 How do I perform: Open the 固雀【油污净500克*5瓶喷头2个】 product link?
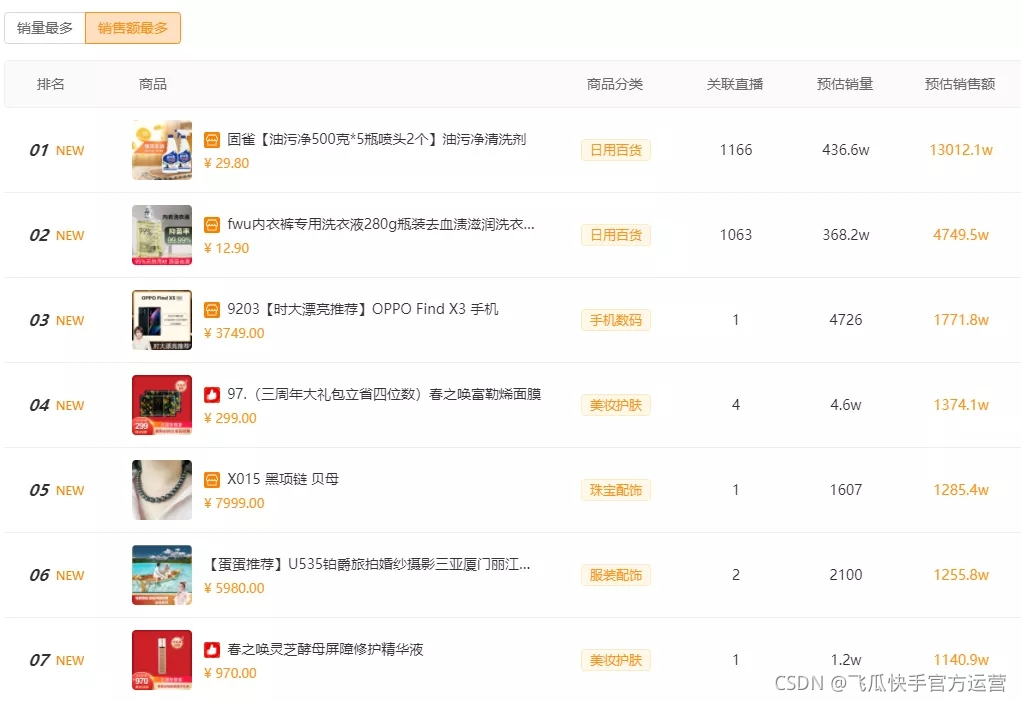[376, 139]
